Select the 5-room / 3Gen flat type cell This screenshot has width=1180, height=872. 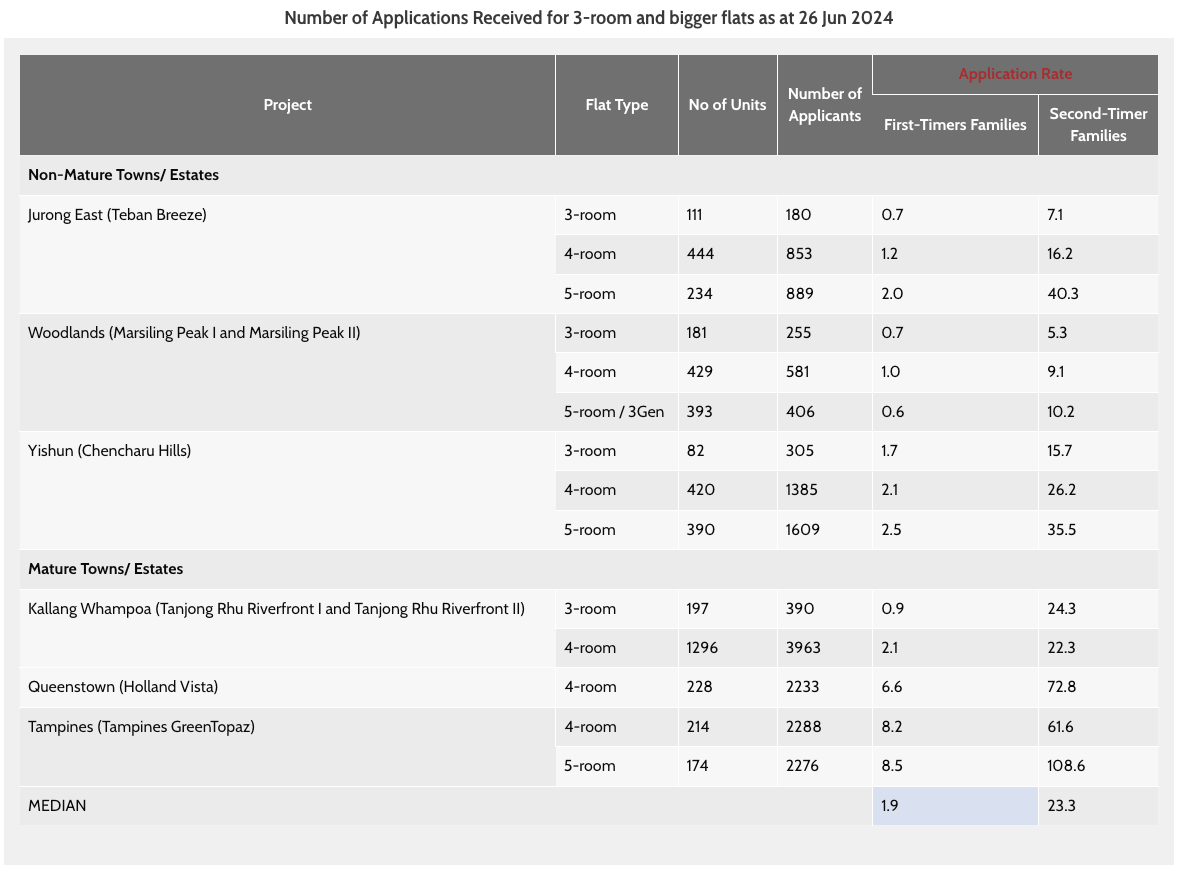point(616,412)
